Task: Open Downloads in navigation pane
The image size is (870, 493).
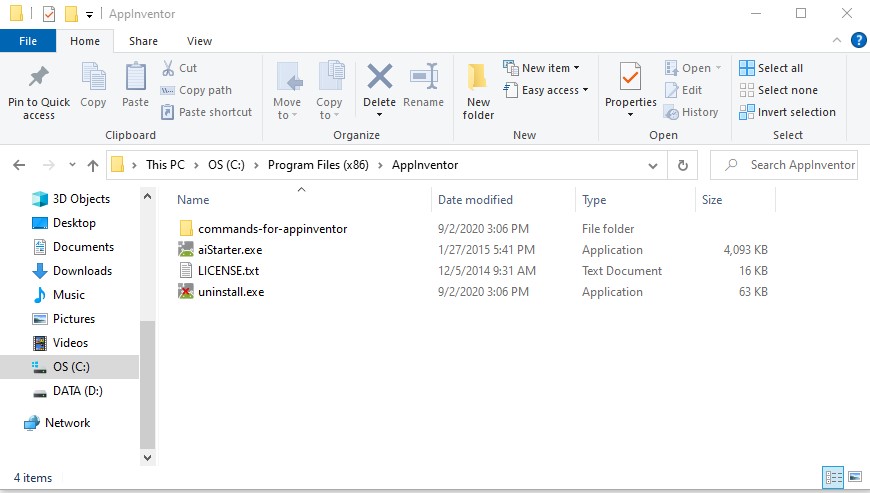Action: (x=82, y=271)
